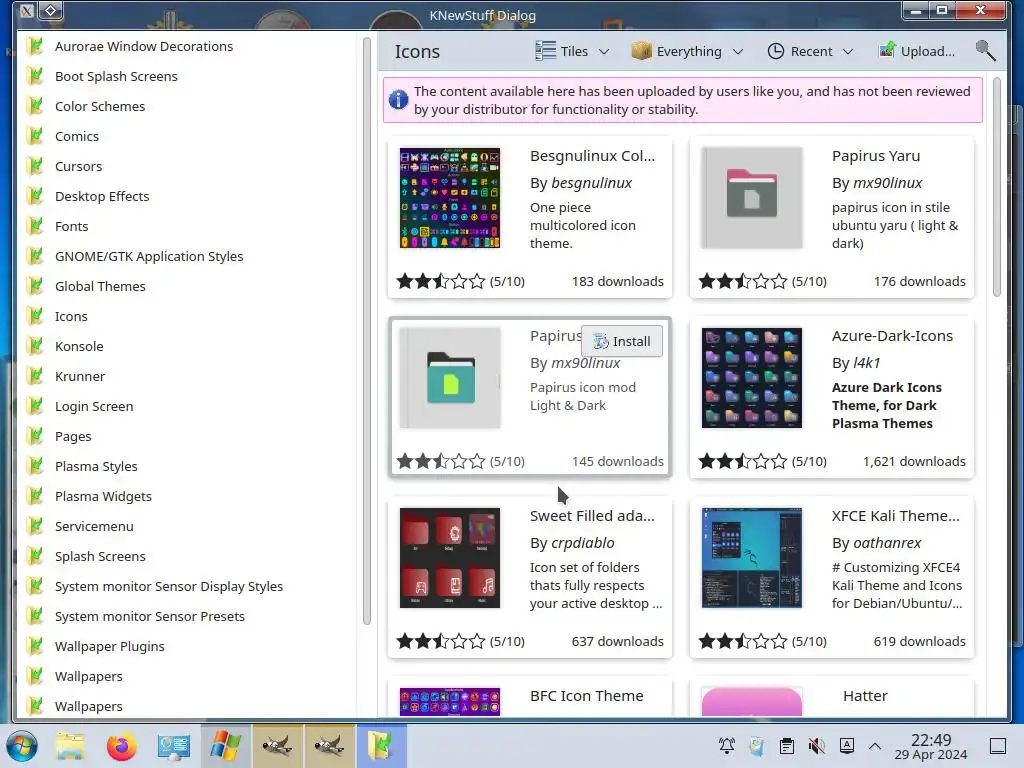The height and width of the screenshot is (768, 1024).
Task: Click the Plasma Widgets category icon
Action: pyautogui.click(x=35, y=496)
